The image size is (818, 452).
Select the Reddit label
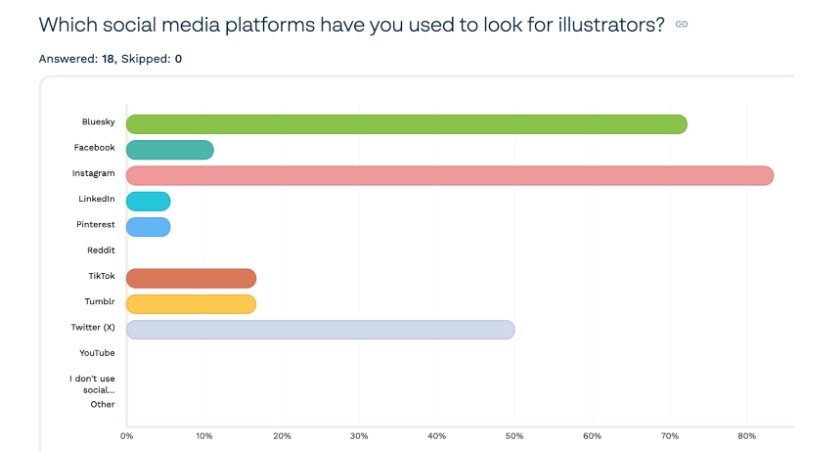(x=101, y=250)
